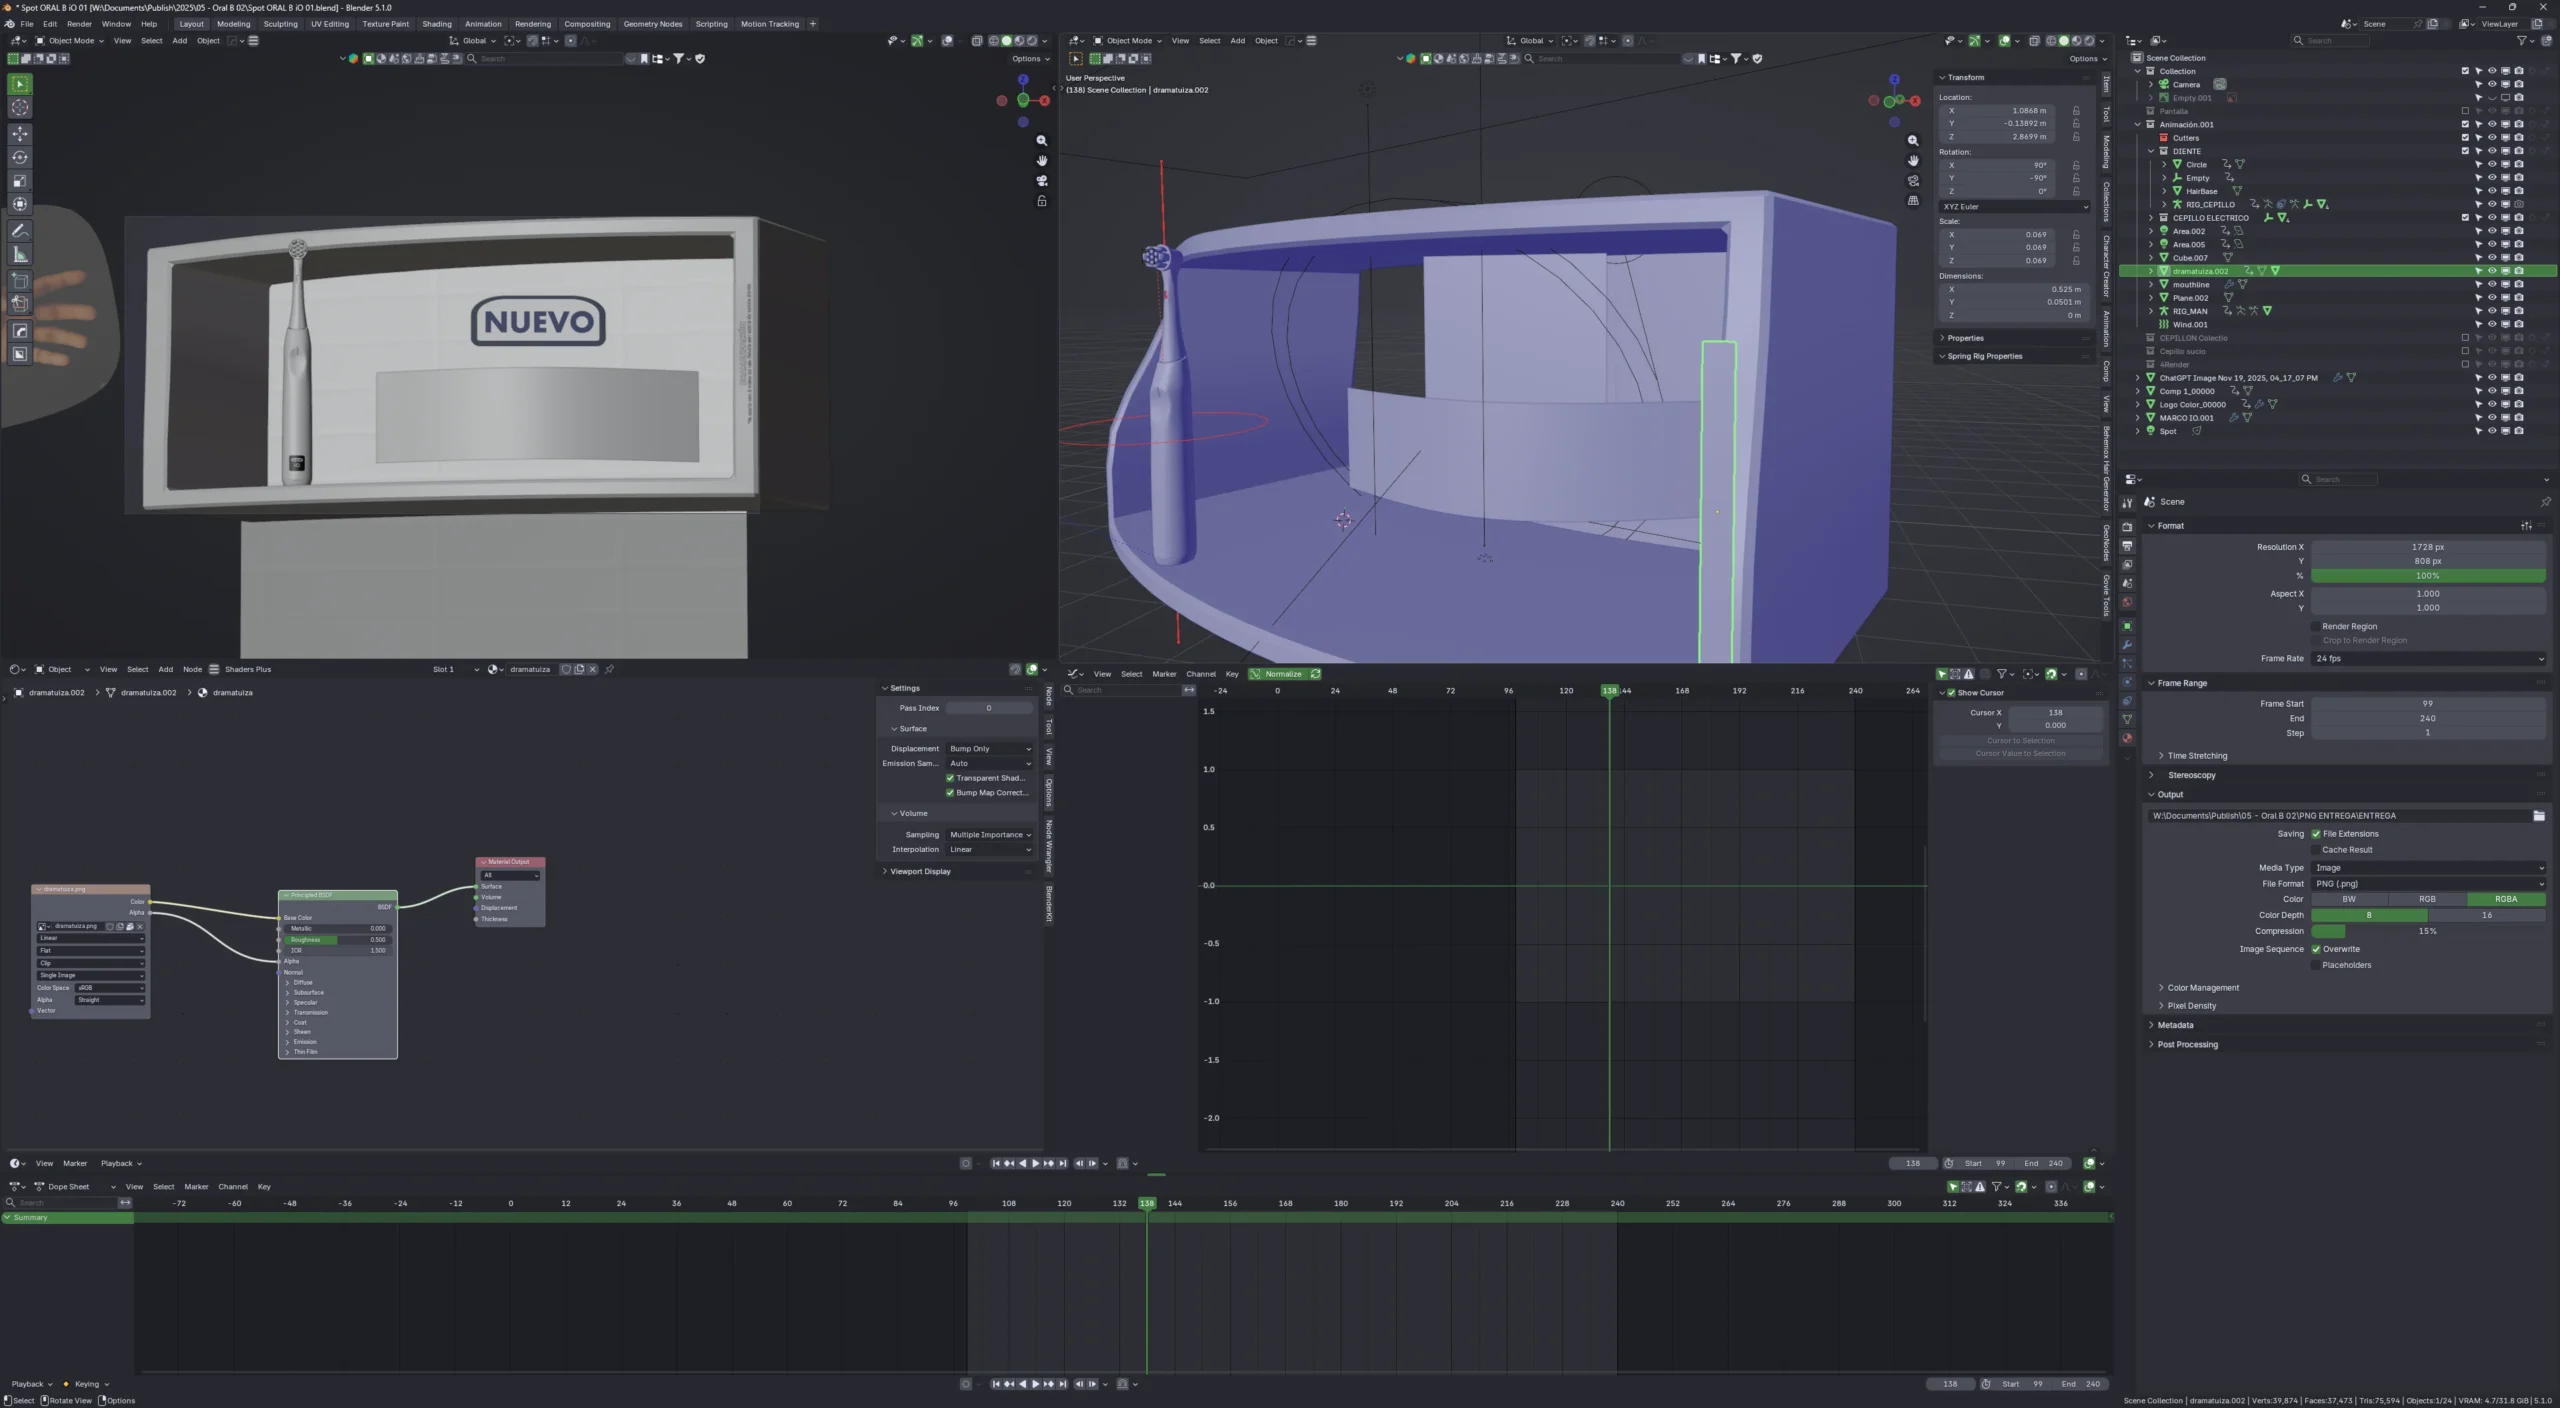Uncheck the File Extensions checkbox
Screen dimensions: 2560x1408
pos(2316,834)
